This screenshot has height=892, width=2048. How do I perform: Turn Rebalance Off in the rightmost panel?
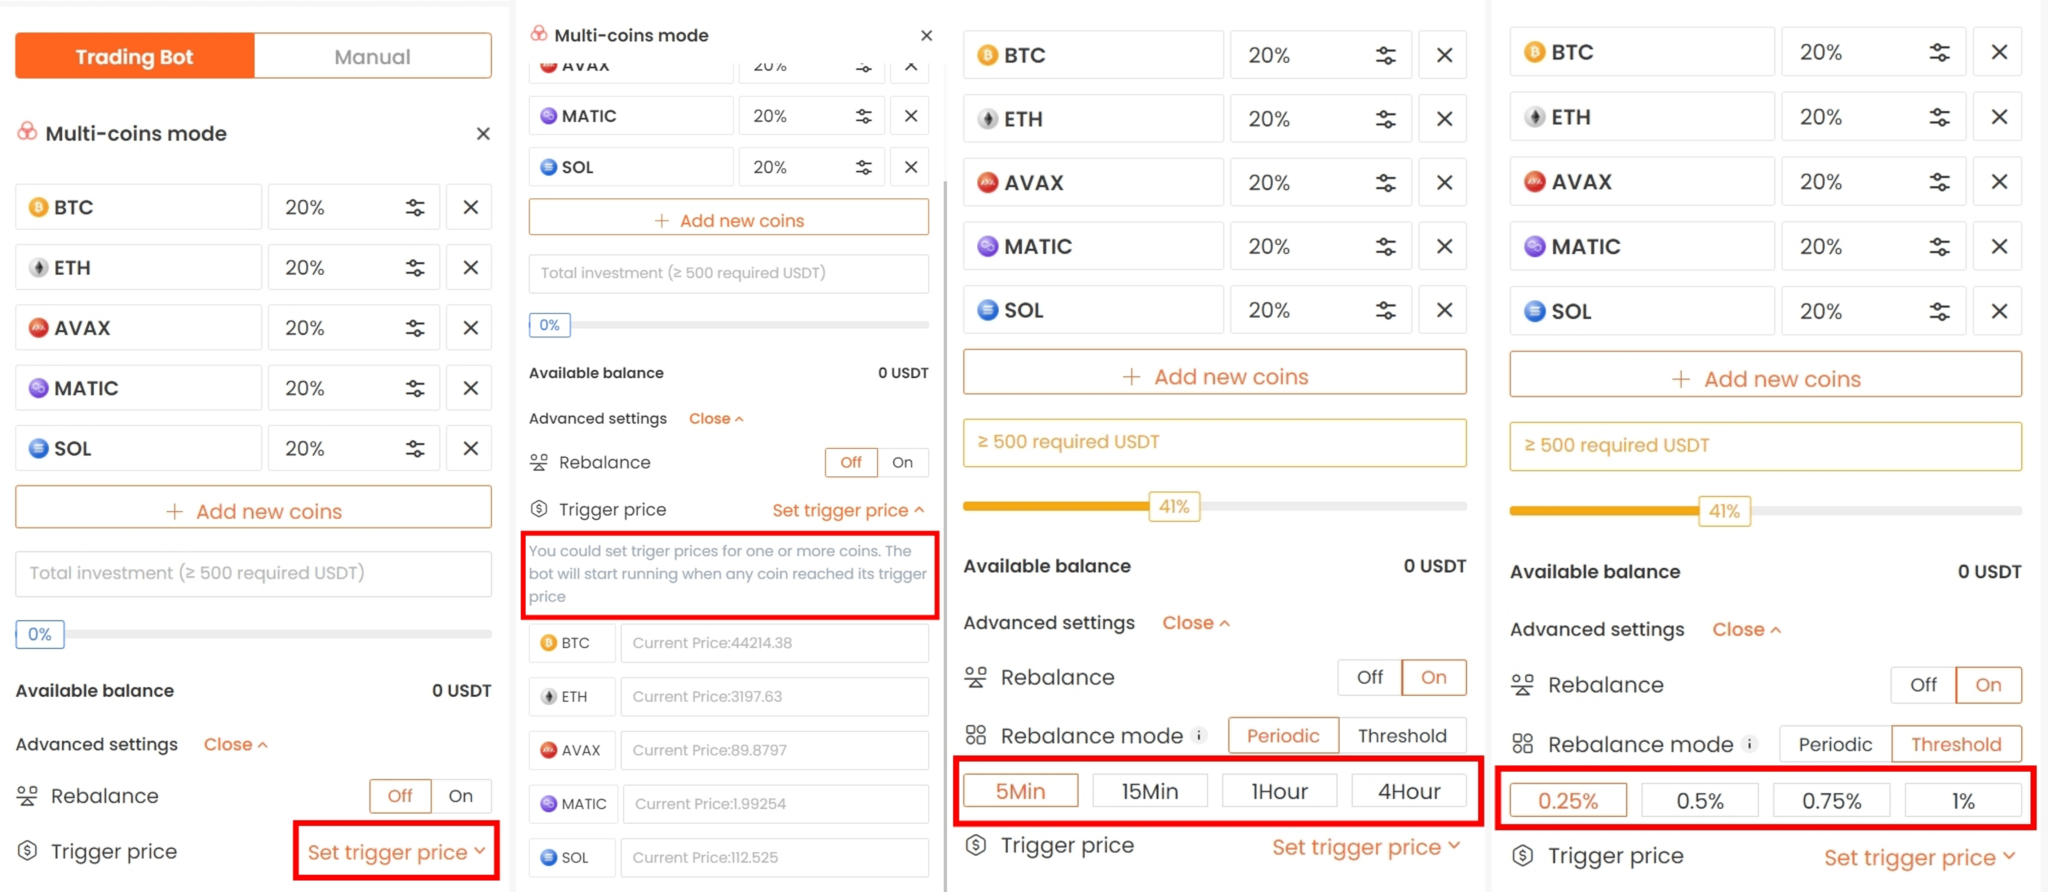[1921, 685]
